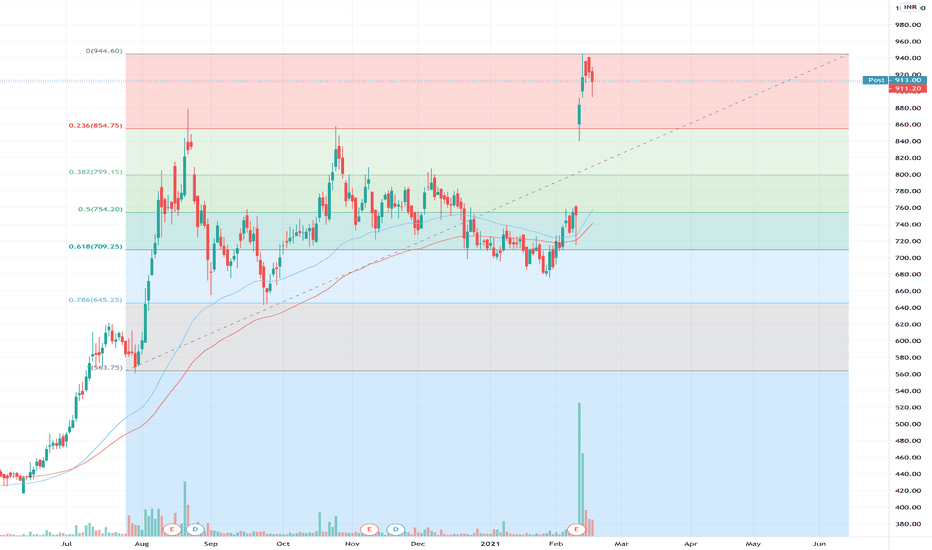Click the Apr label on time axis
The width and height of the screenshot is (932, 550).
click(x=691, y=544)
